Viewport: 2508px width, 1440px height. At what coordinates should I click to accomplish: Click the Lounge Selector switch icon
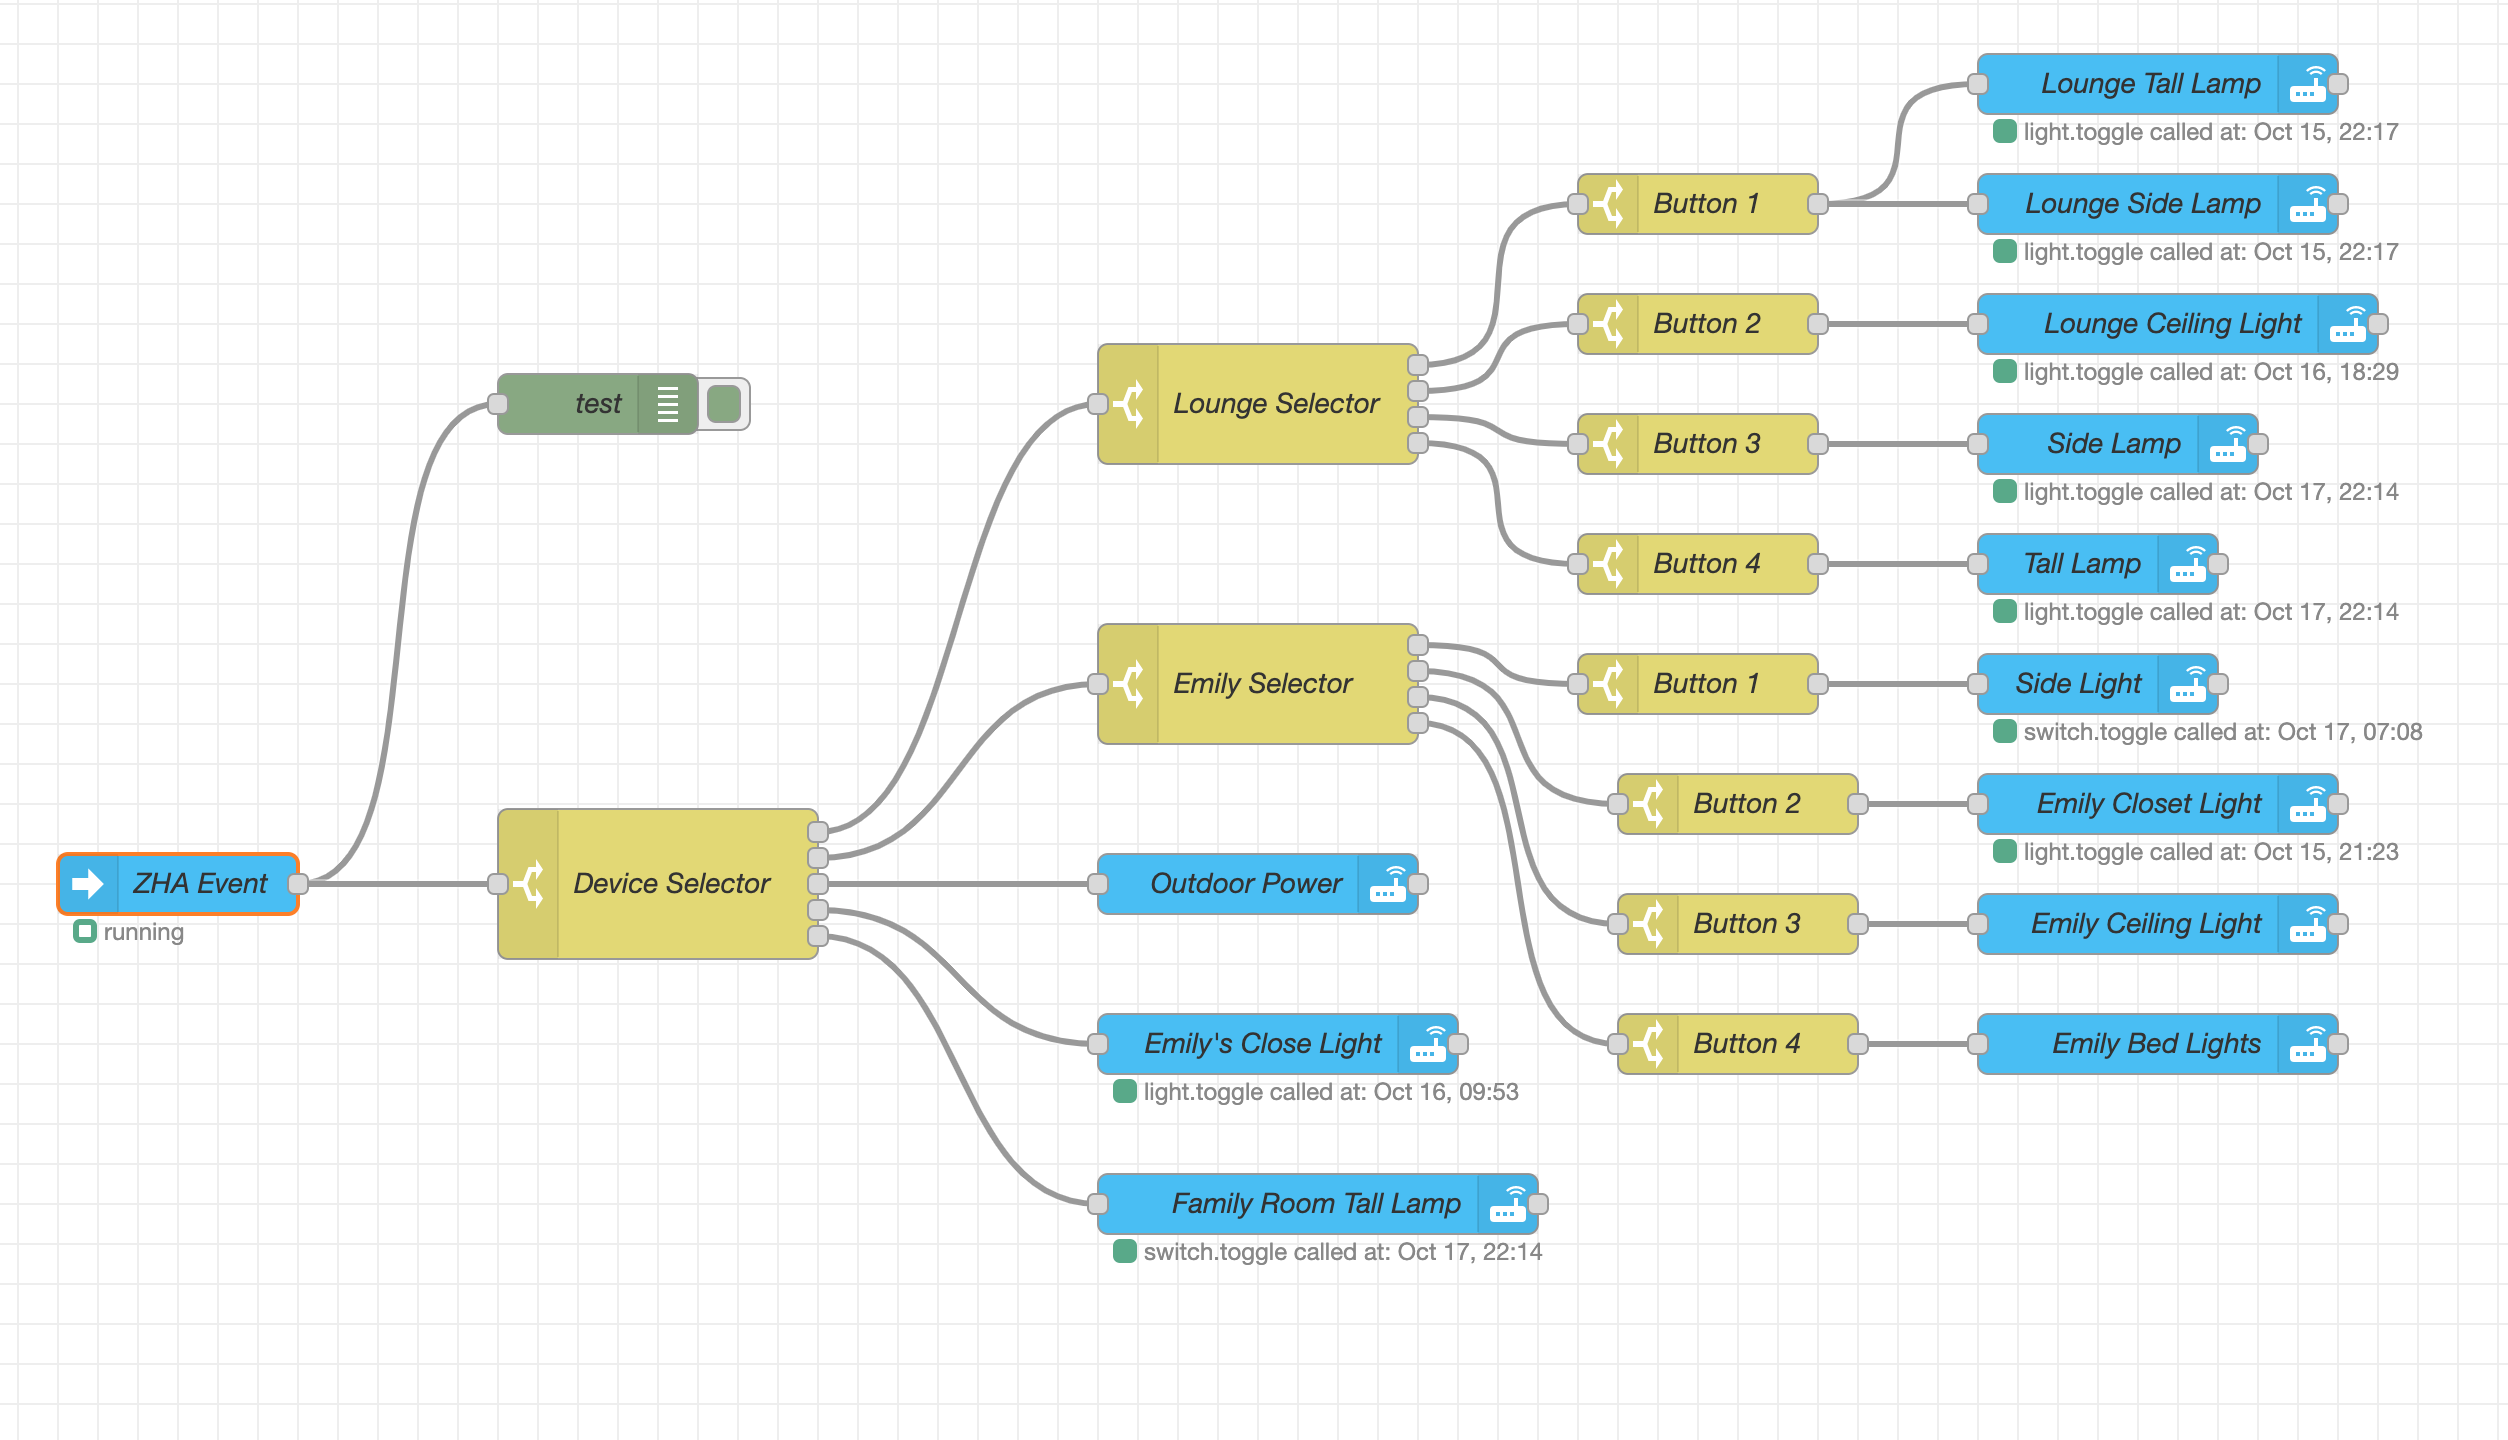tap(1129, 404)
